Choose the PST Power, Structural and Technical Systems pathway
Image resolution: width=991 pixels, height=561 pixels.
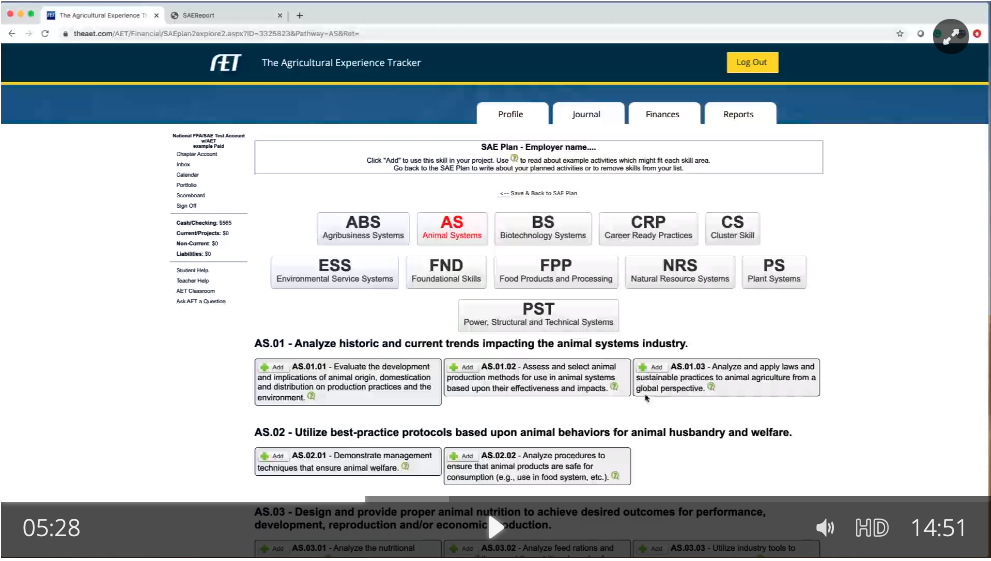click(x=538, y=314)
